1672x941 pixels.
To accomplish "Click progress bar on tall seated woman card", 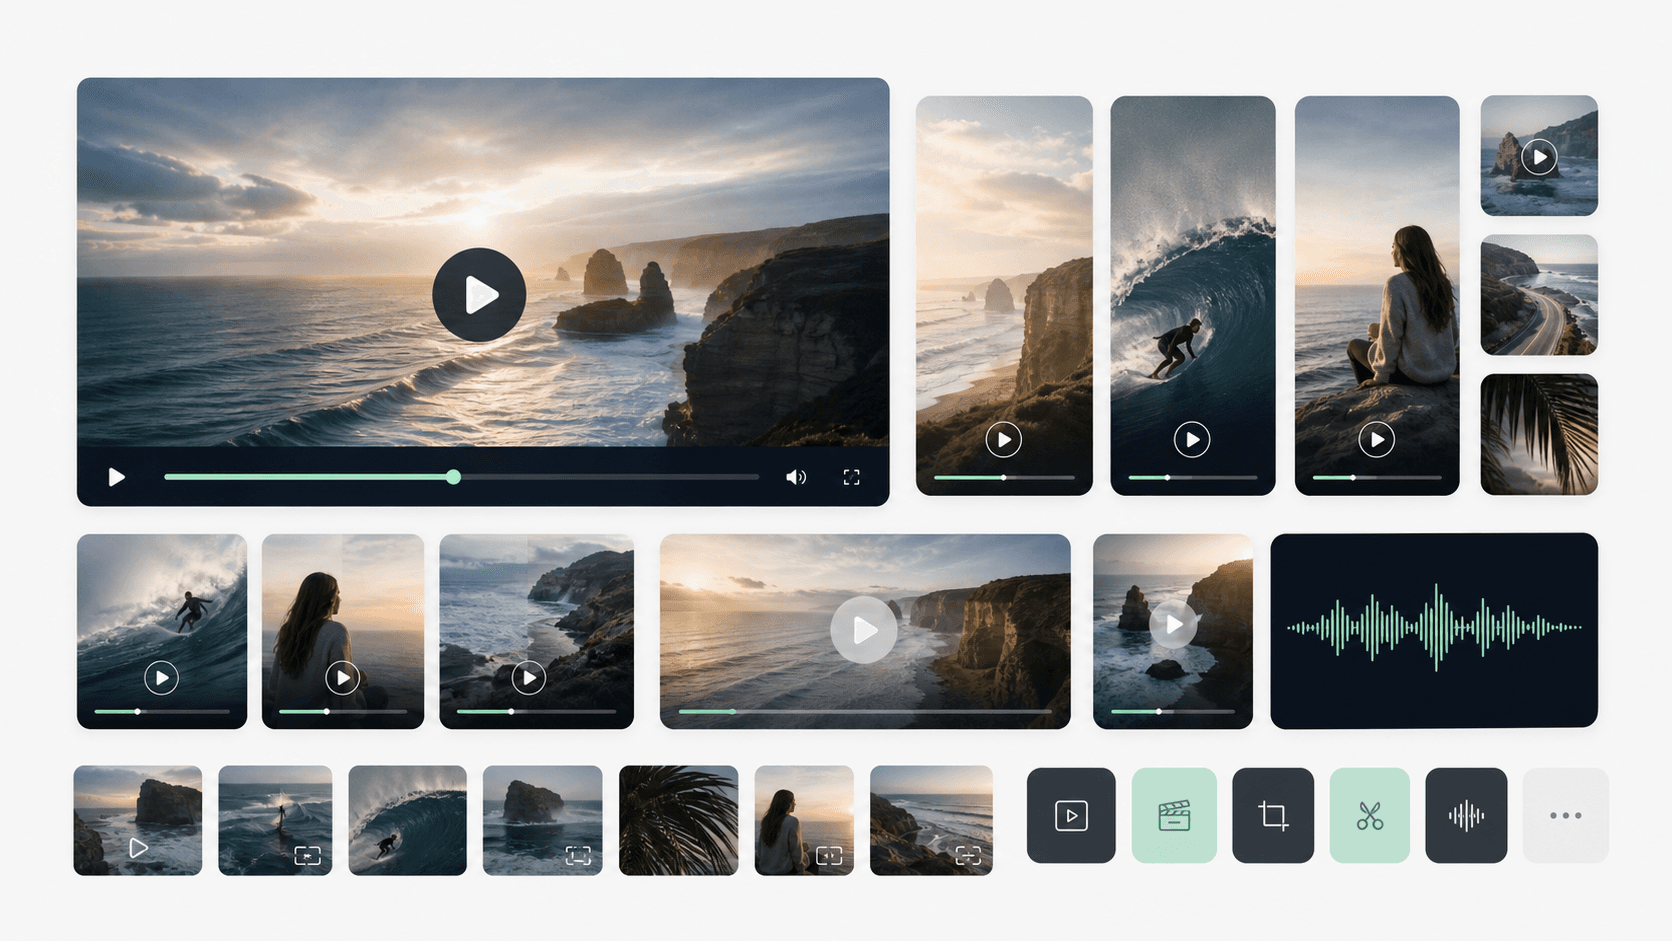I will 1377,478.
